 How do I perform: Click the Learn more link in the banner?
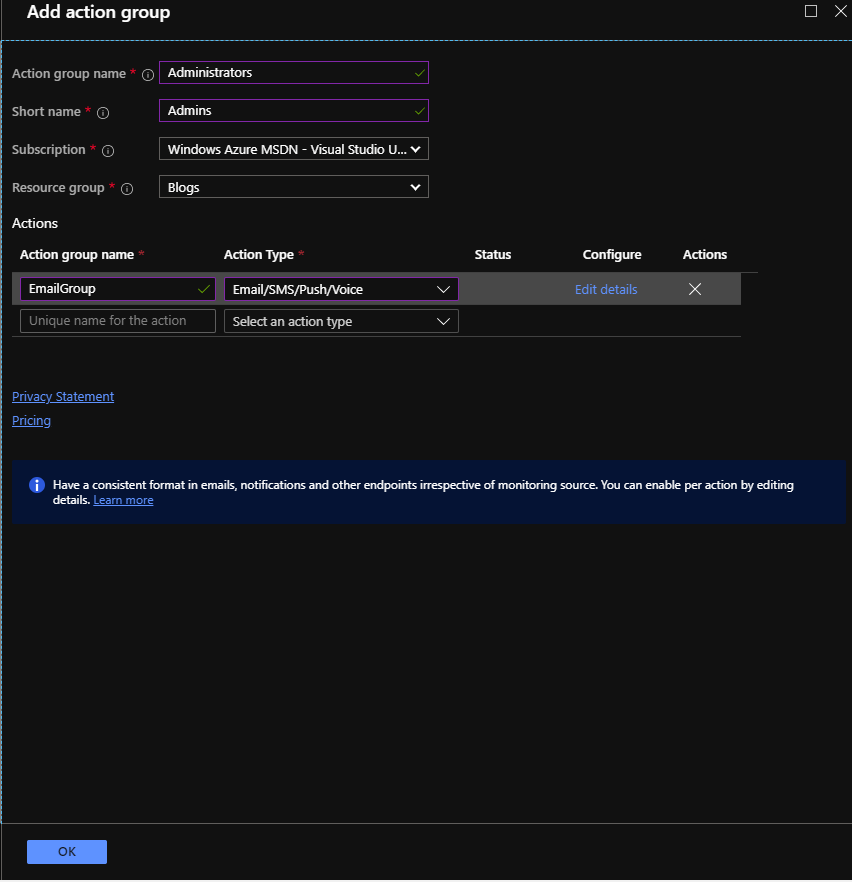tap(123, 500)
